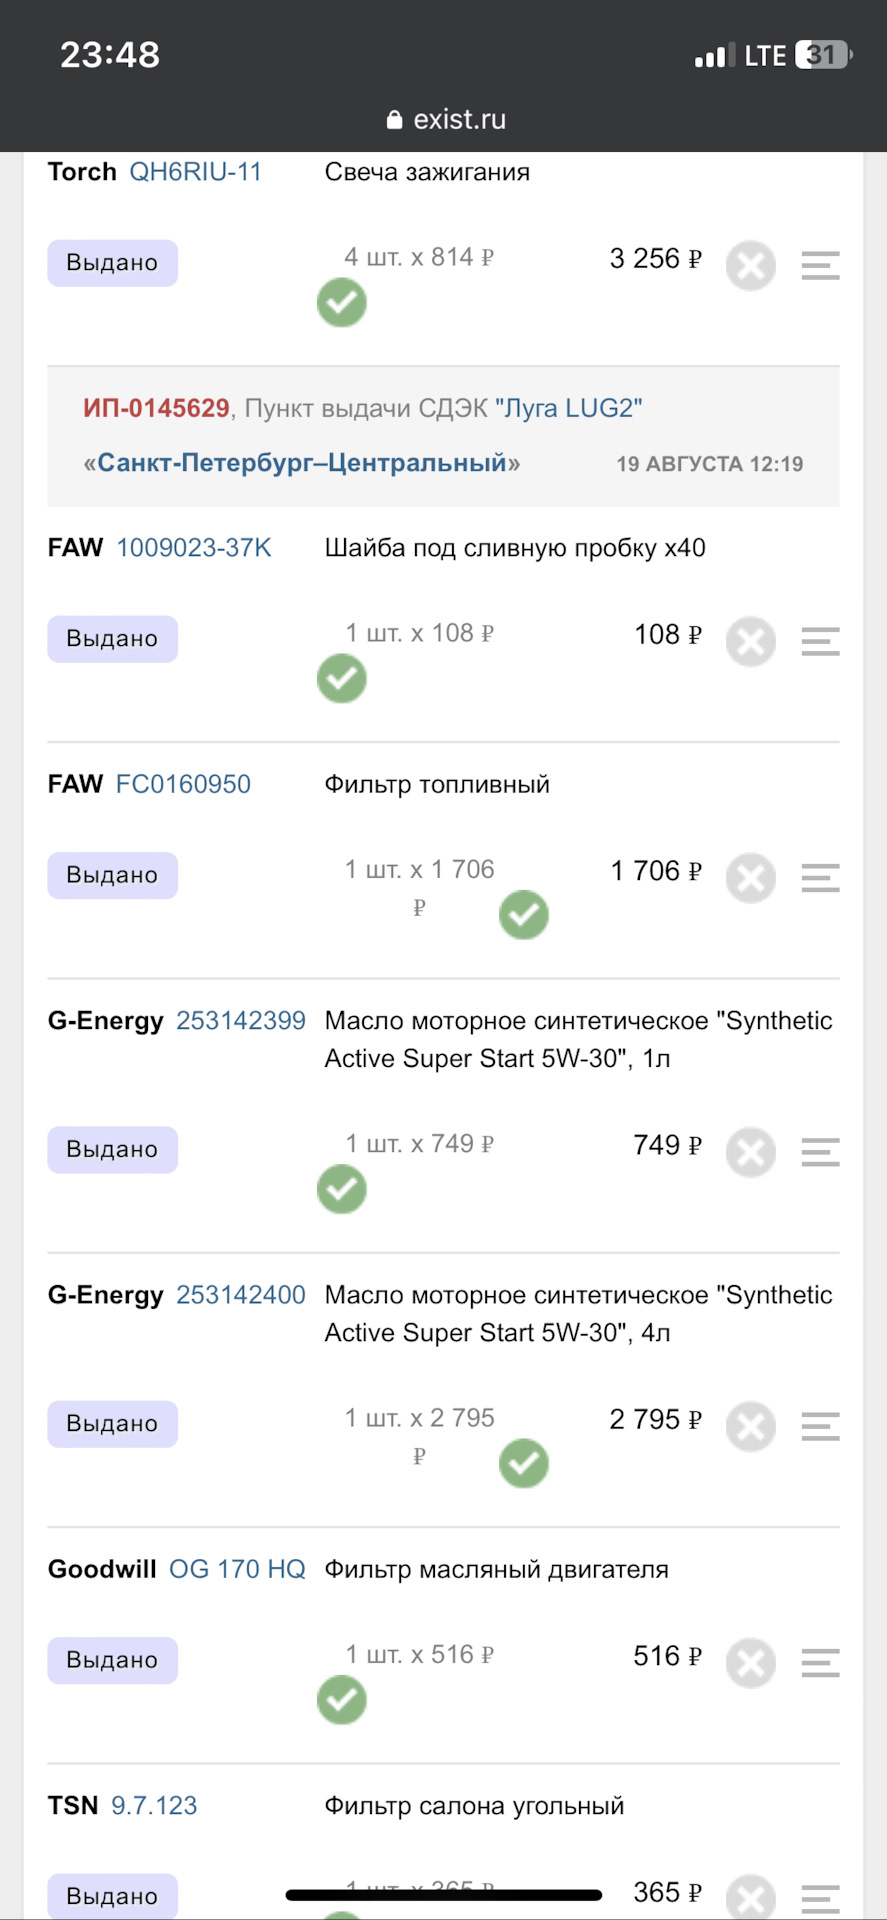The height and width of the screenshot is (1920, 887).
Task: Tap green checkmark under 4 шт. x 814
Action: tap(342, 303)
